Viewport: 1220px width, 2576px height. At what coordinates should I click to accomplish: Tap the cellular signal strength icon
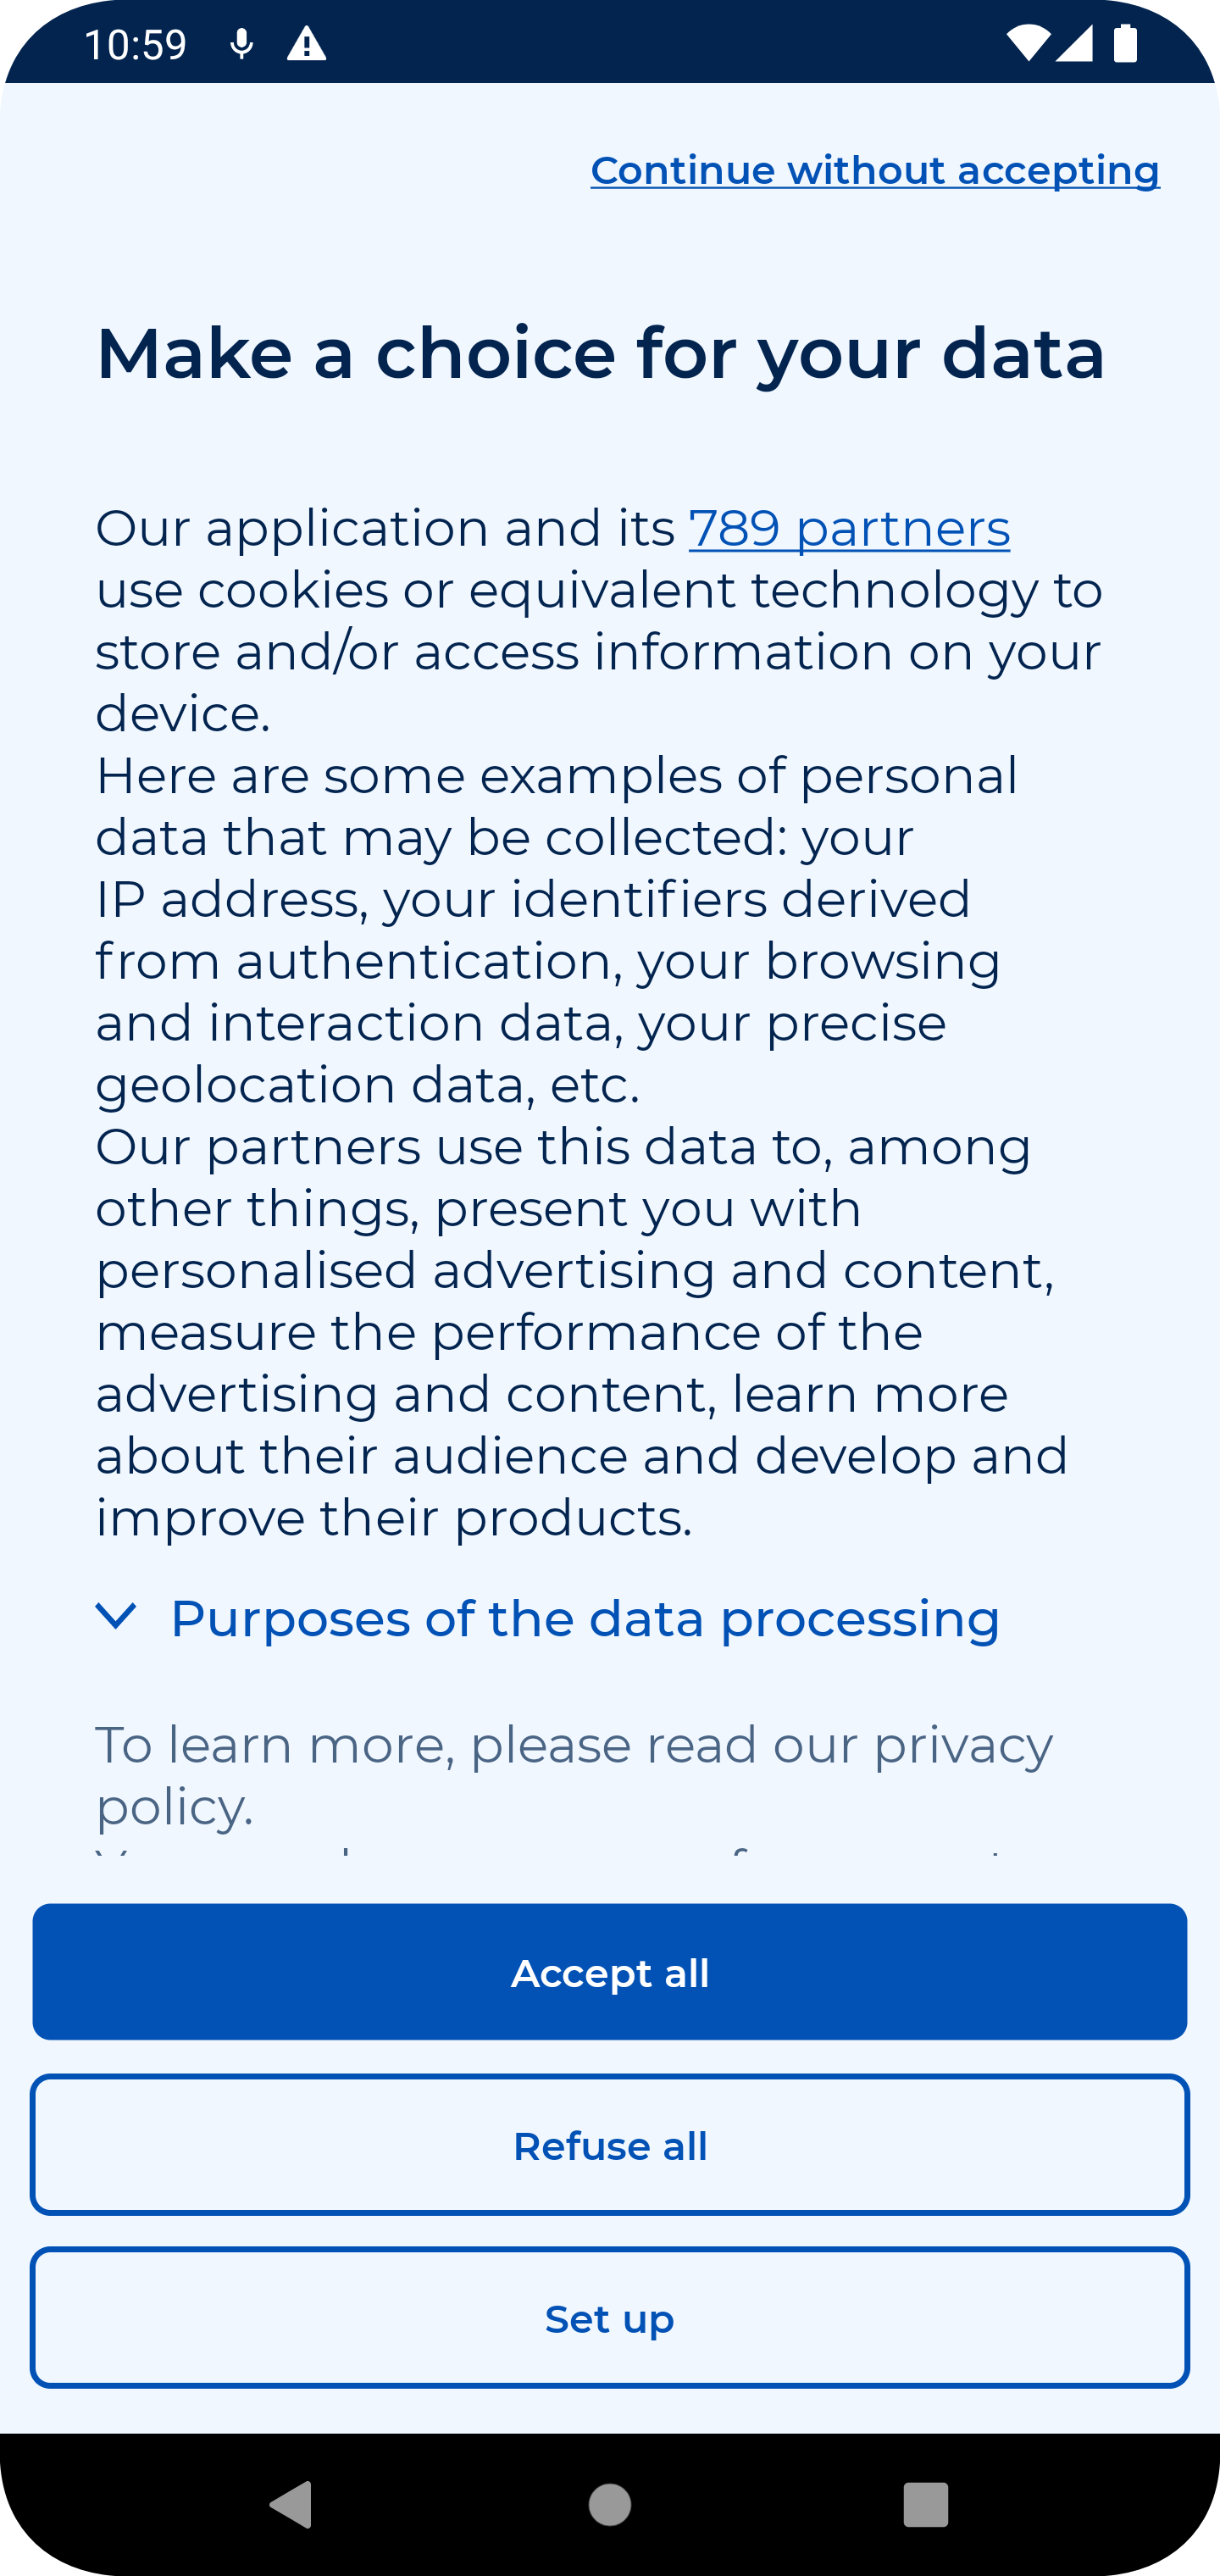[1075, 44]
